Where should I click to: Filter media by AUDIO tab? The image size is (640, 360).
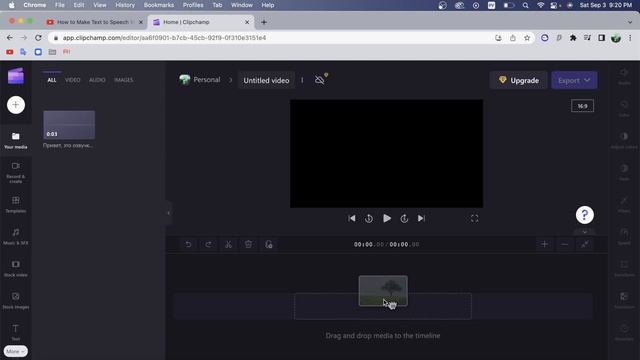point(97,80)
